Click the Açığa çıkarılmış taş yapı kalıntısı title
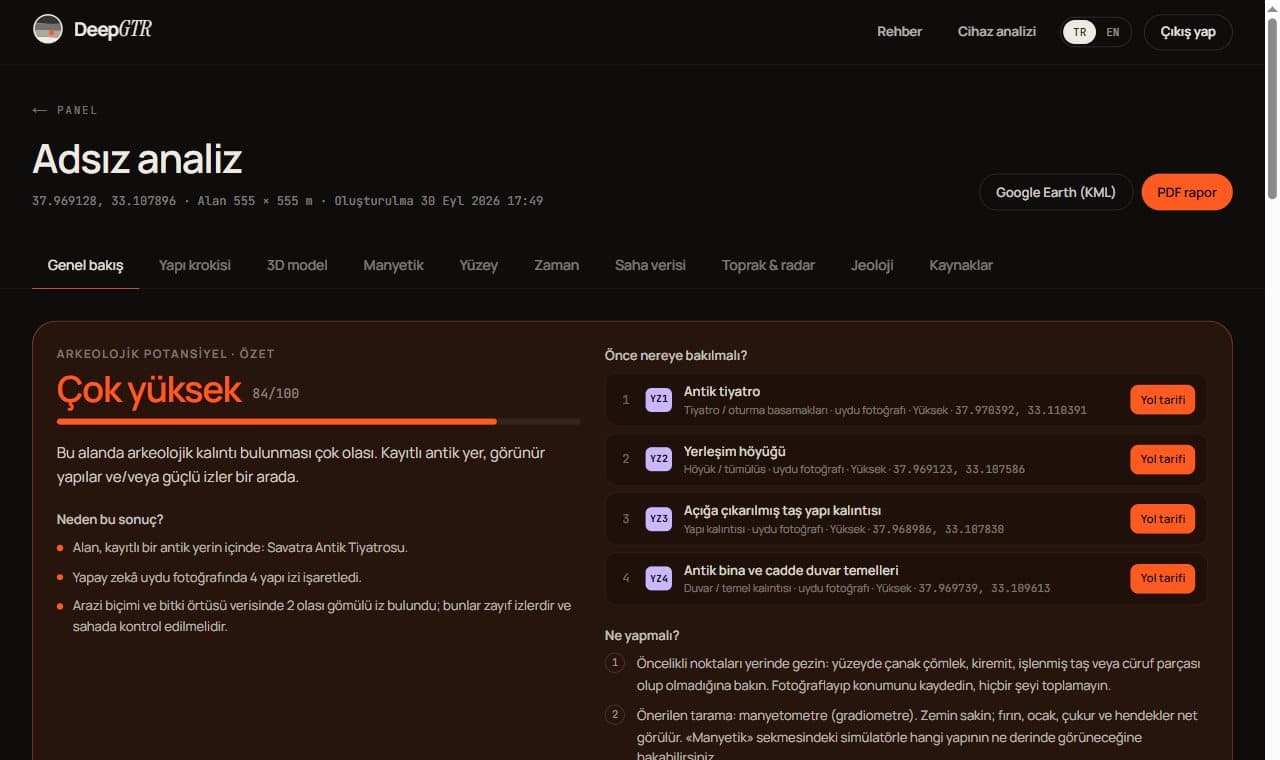Viewport: 1280px width, 760px height. 783,511
